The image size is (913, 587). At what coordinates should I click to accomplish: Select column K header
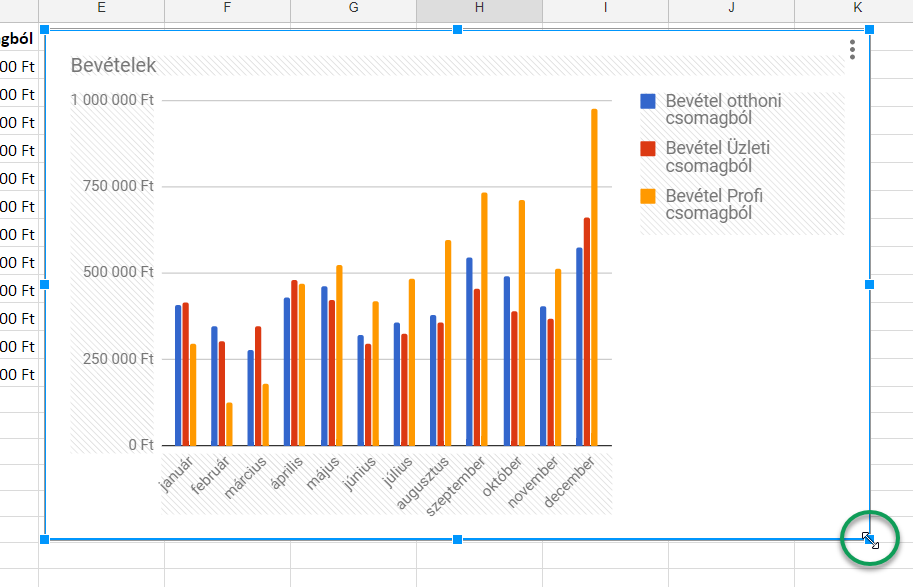coord(857,8)
